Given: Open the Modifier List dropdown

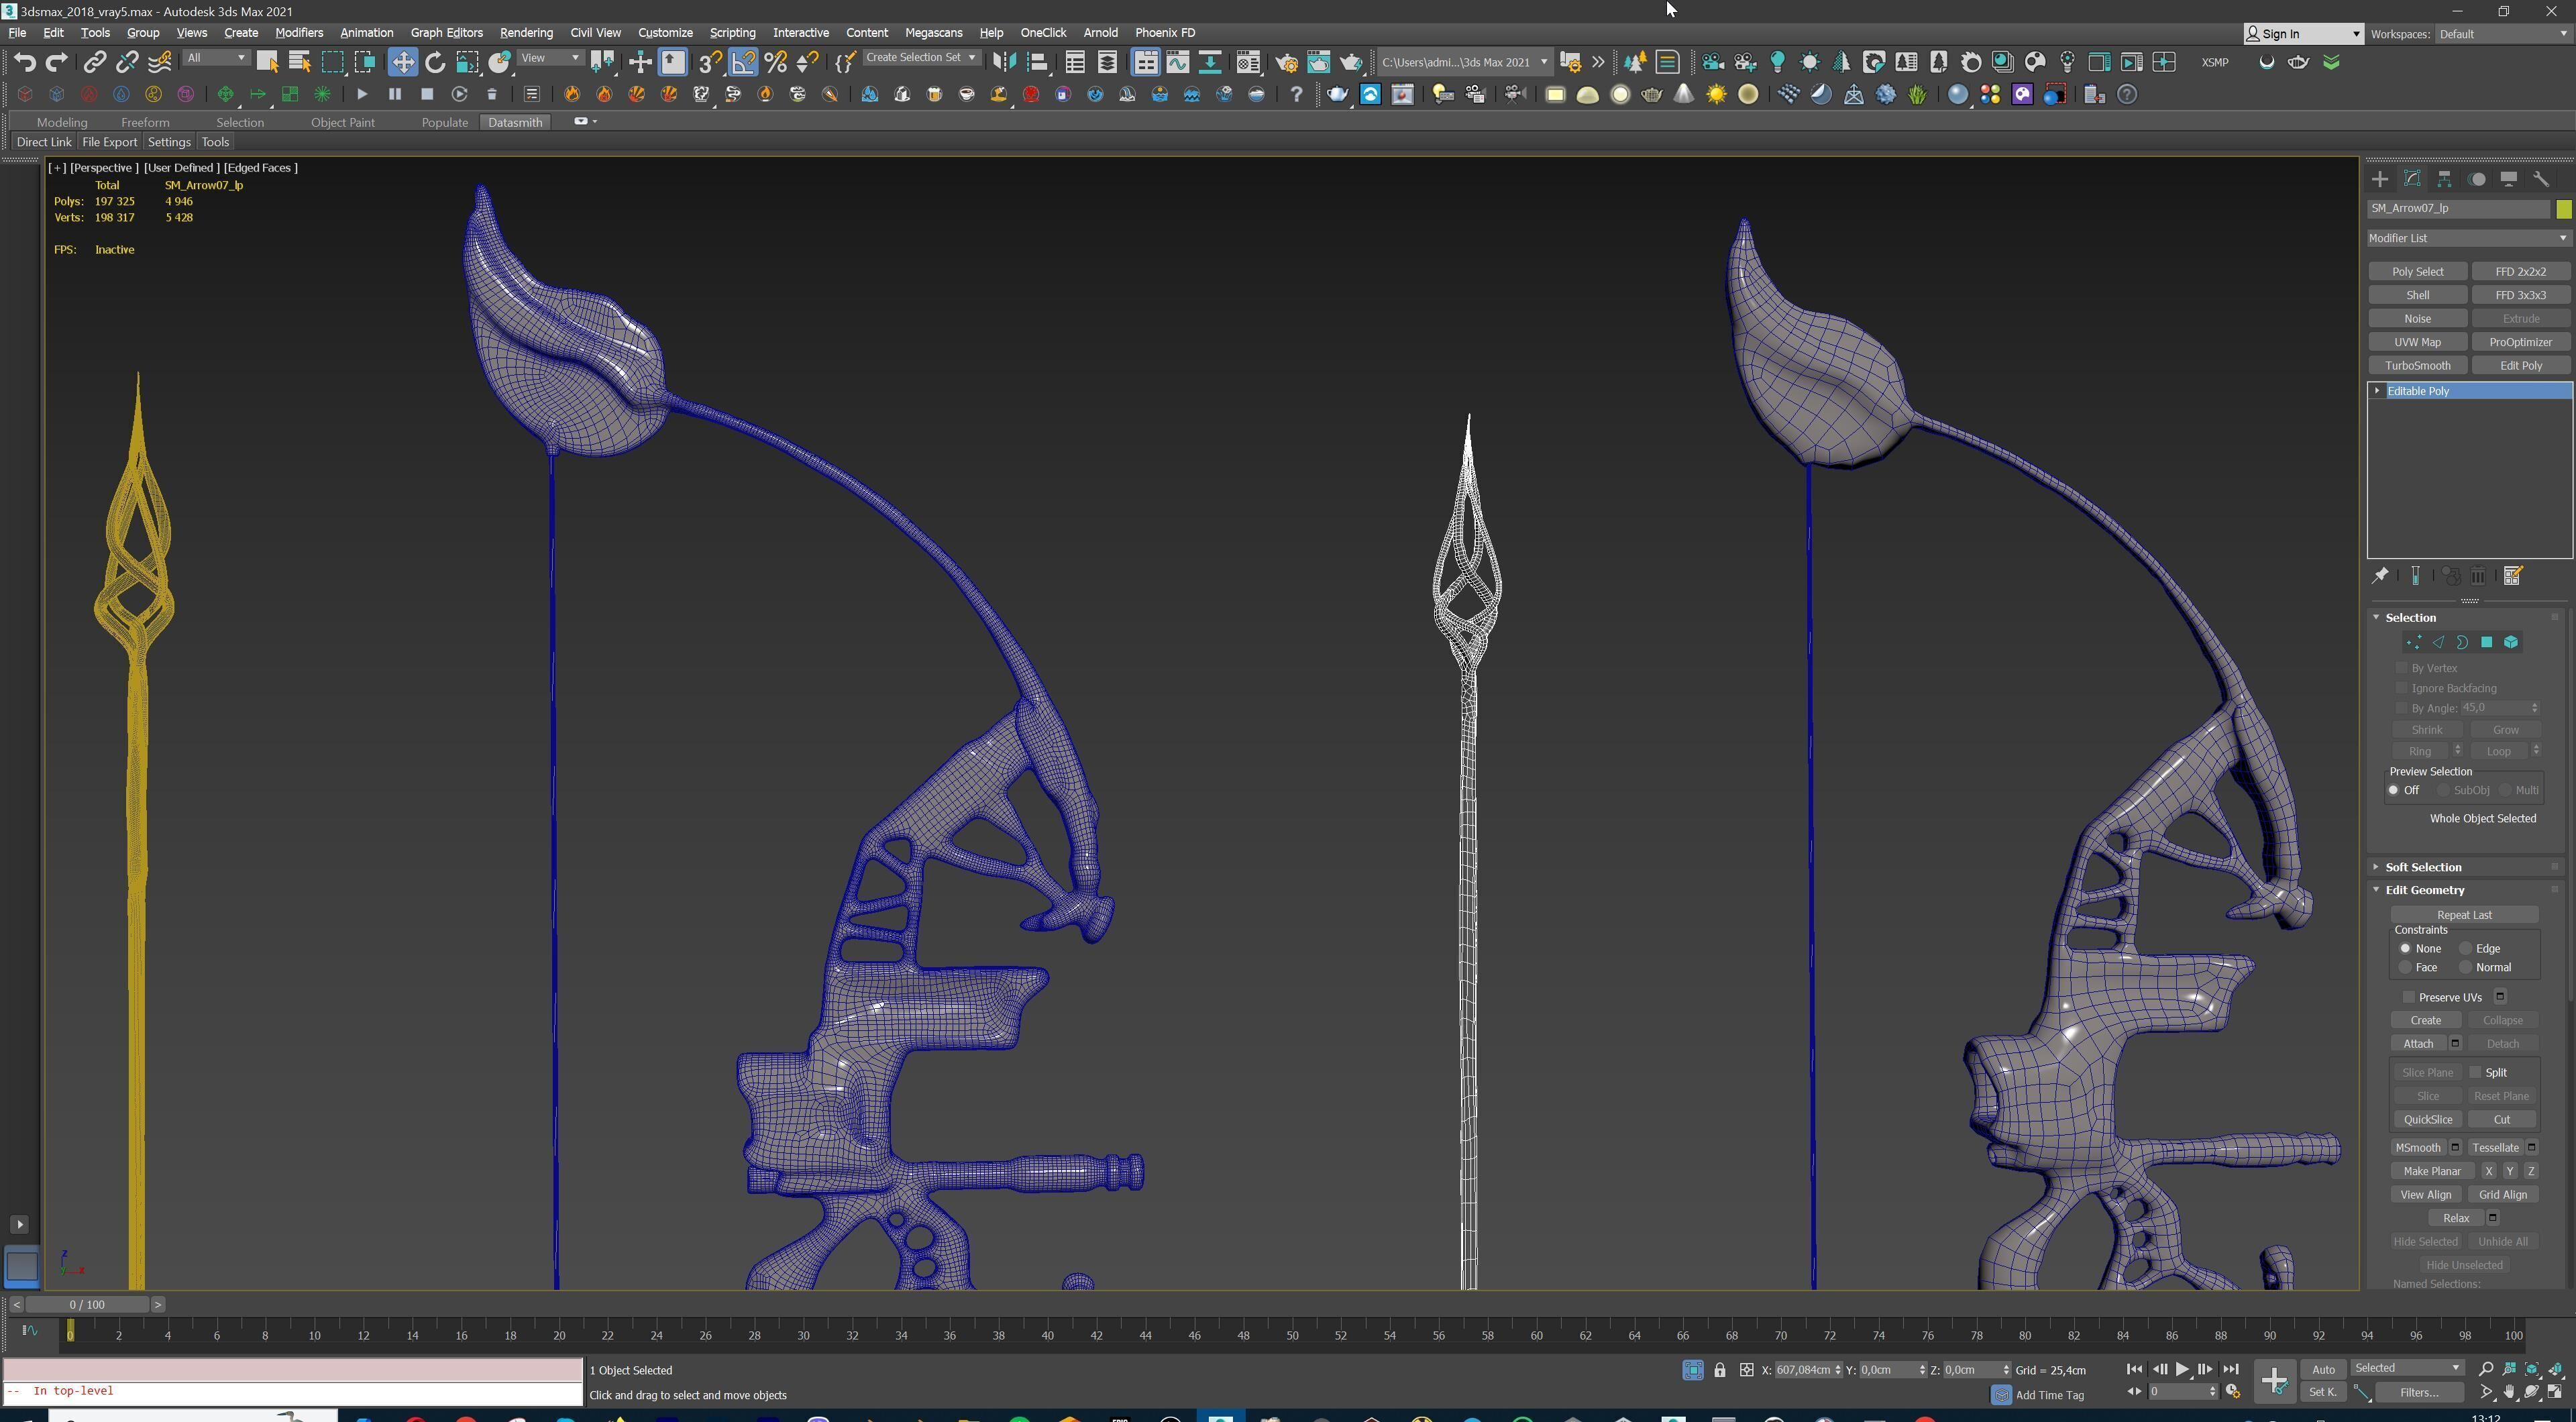Looking at the screenshot, I should [x=2467, y=238].
